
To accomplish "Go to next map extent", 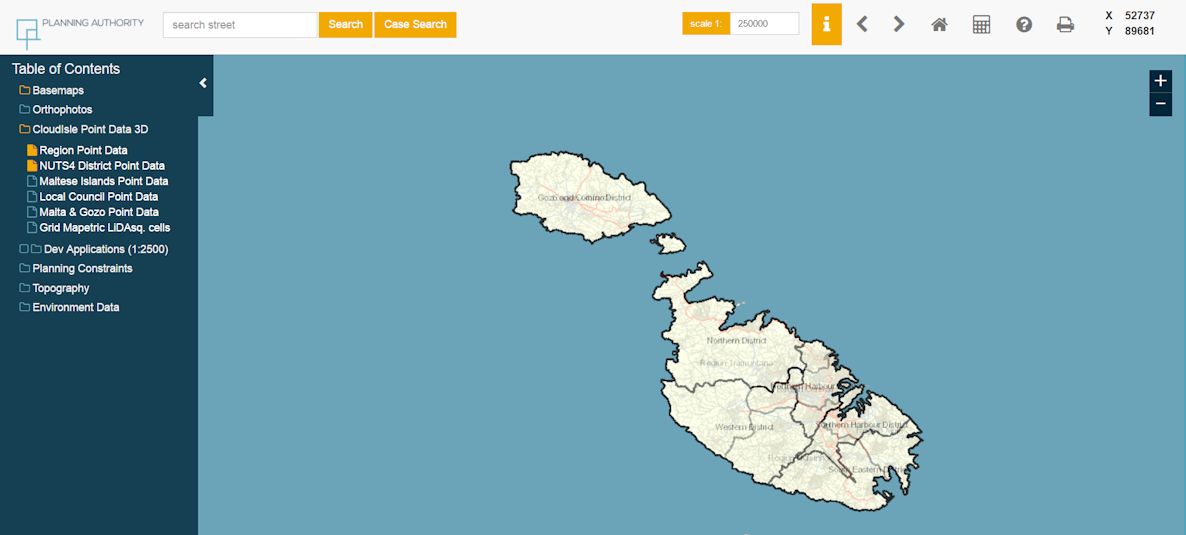I will point(899,25).
